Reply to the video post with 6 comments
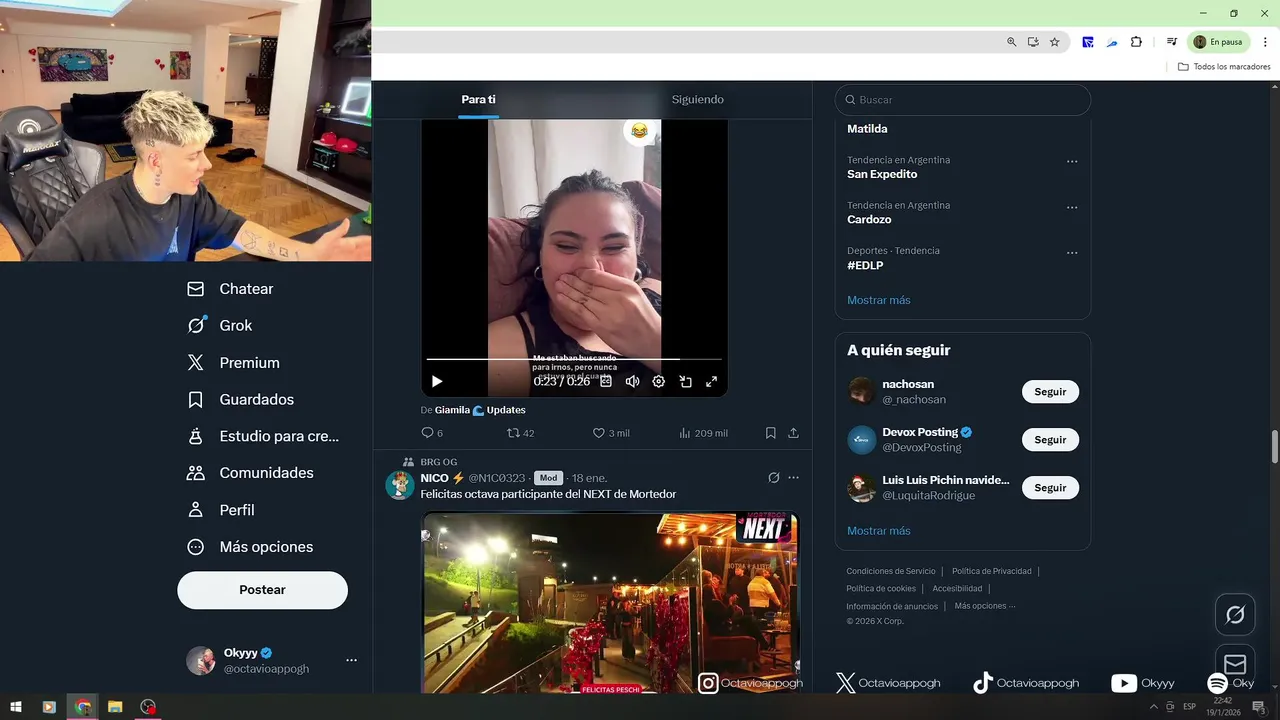 432,433
